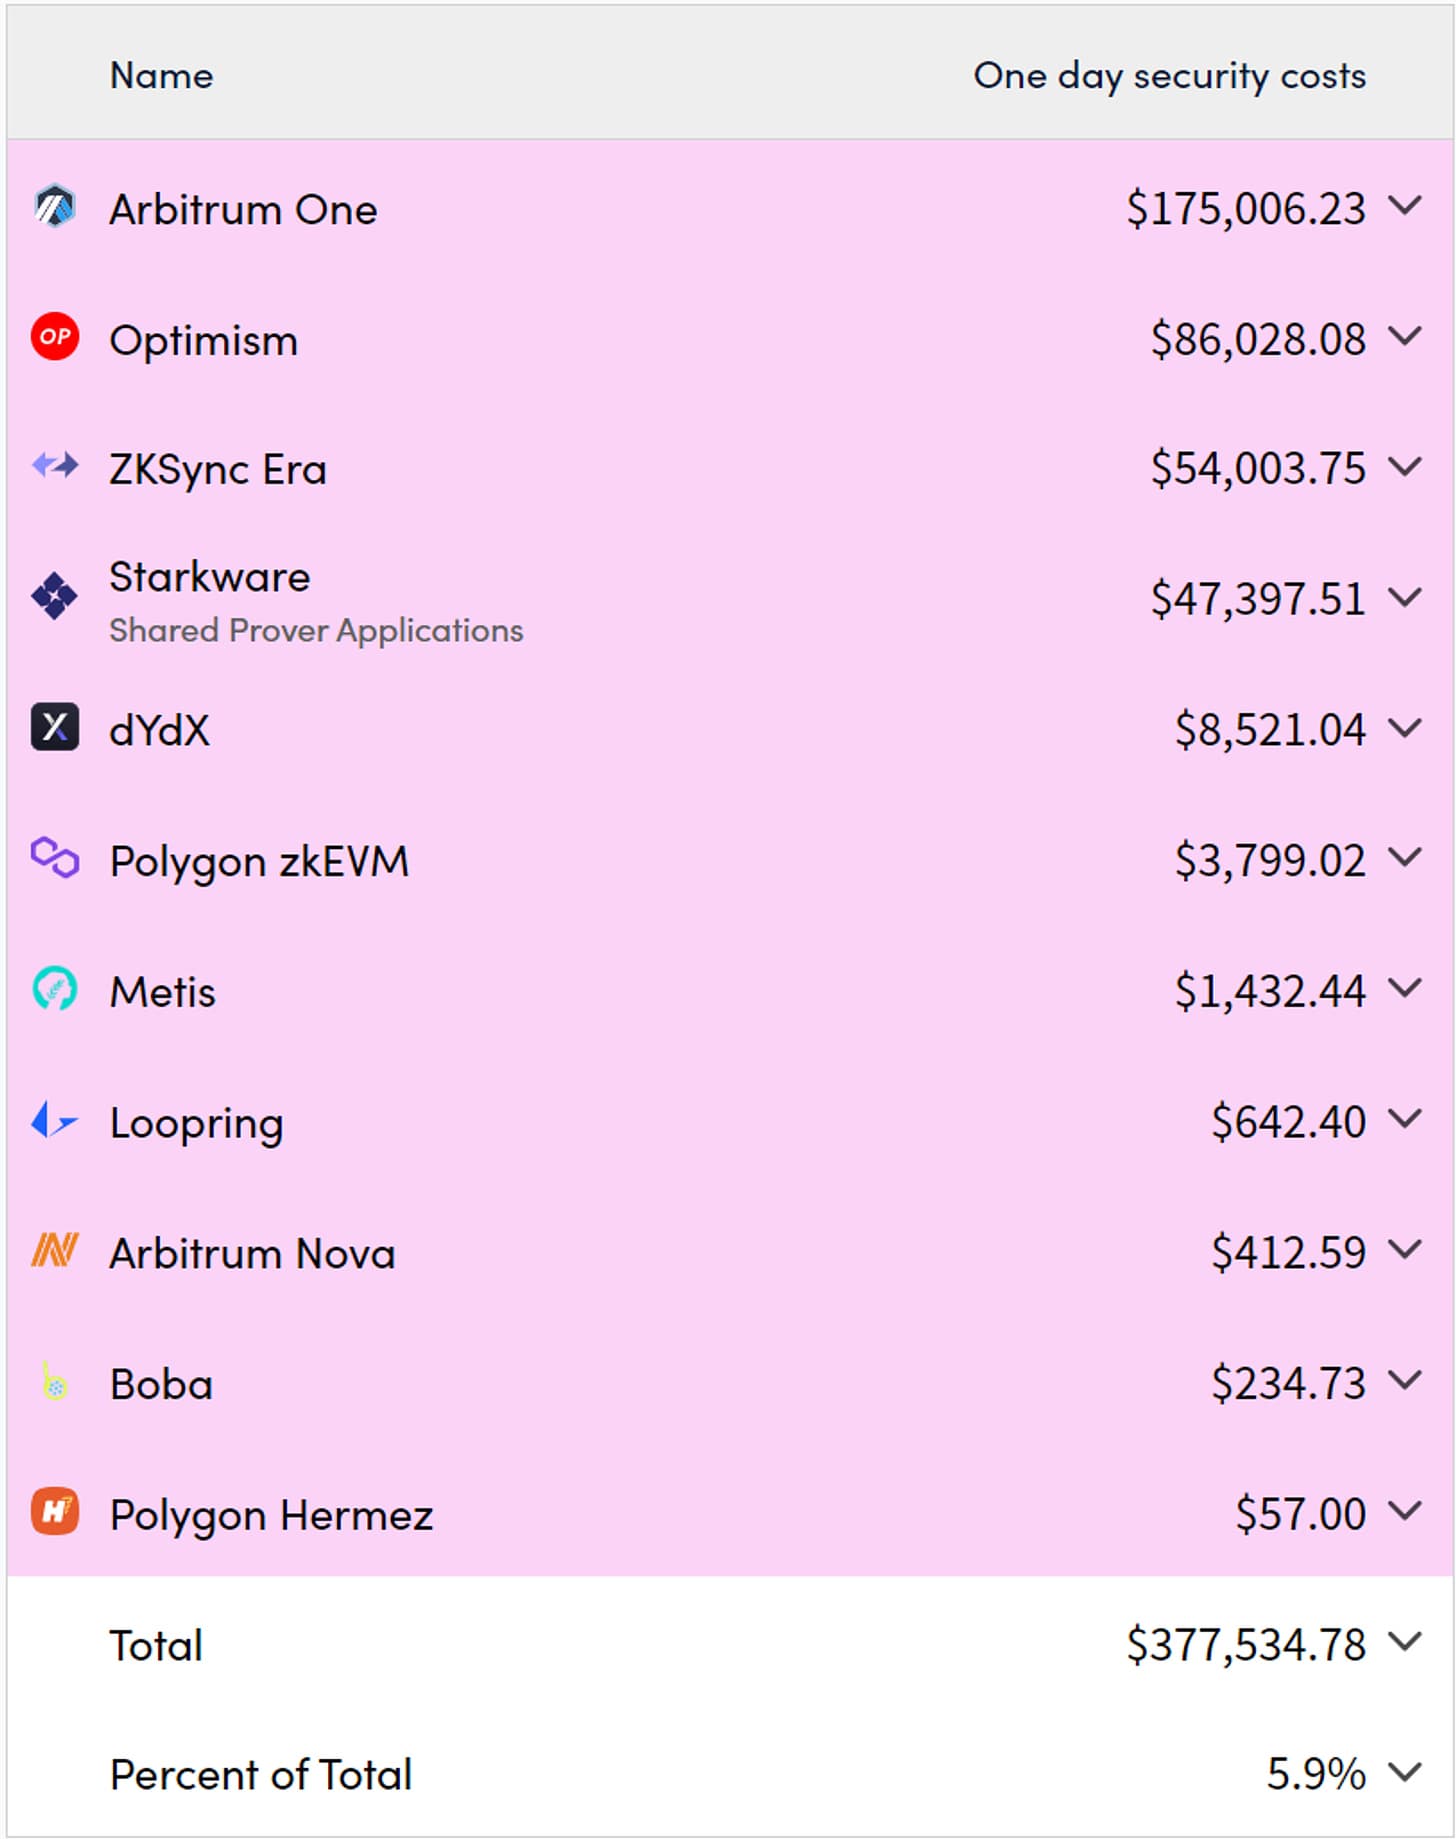Sort by the Name column header
This screenshot has width=1456, height=1839.
(161, 75)
